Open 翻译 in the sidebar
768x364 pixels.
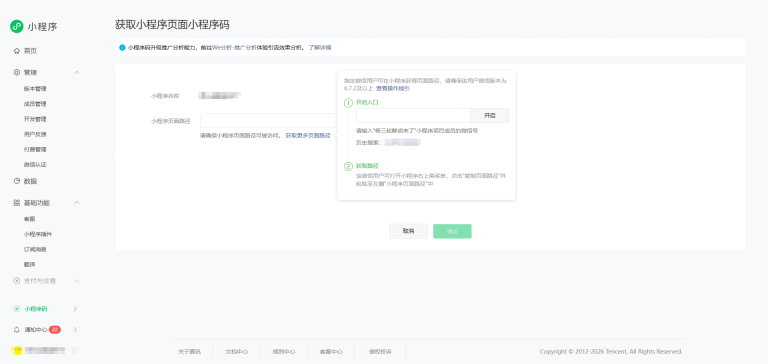tap(29, 265)
